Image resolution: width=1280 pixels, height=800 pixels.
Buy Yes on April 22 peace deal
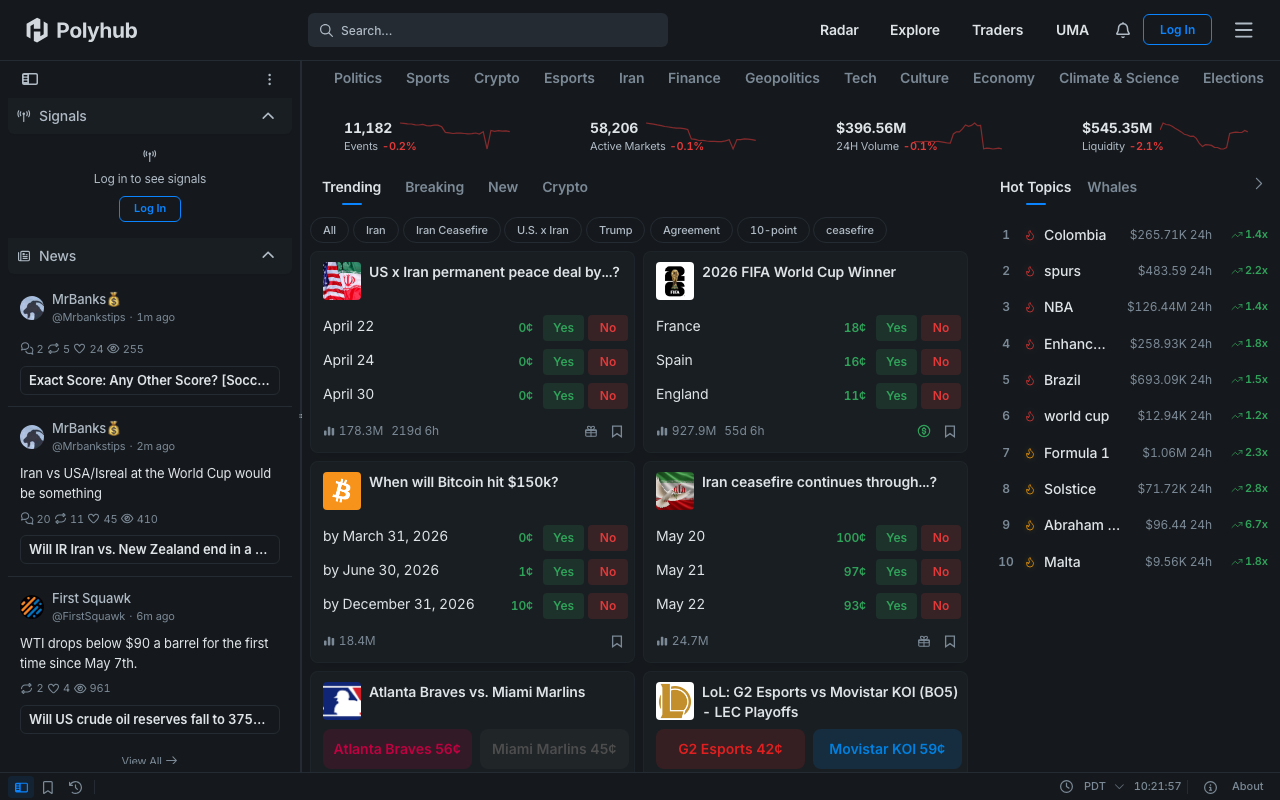[564, 328]
